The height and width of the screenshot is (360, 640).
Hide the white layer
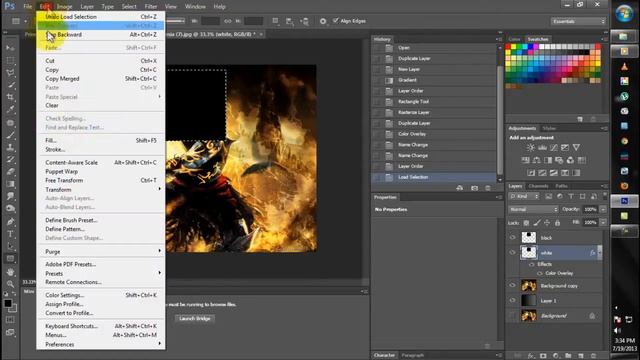[513, 252]
